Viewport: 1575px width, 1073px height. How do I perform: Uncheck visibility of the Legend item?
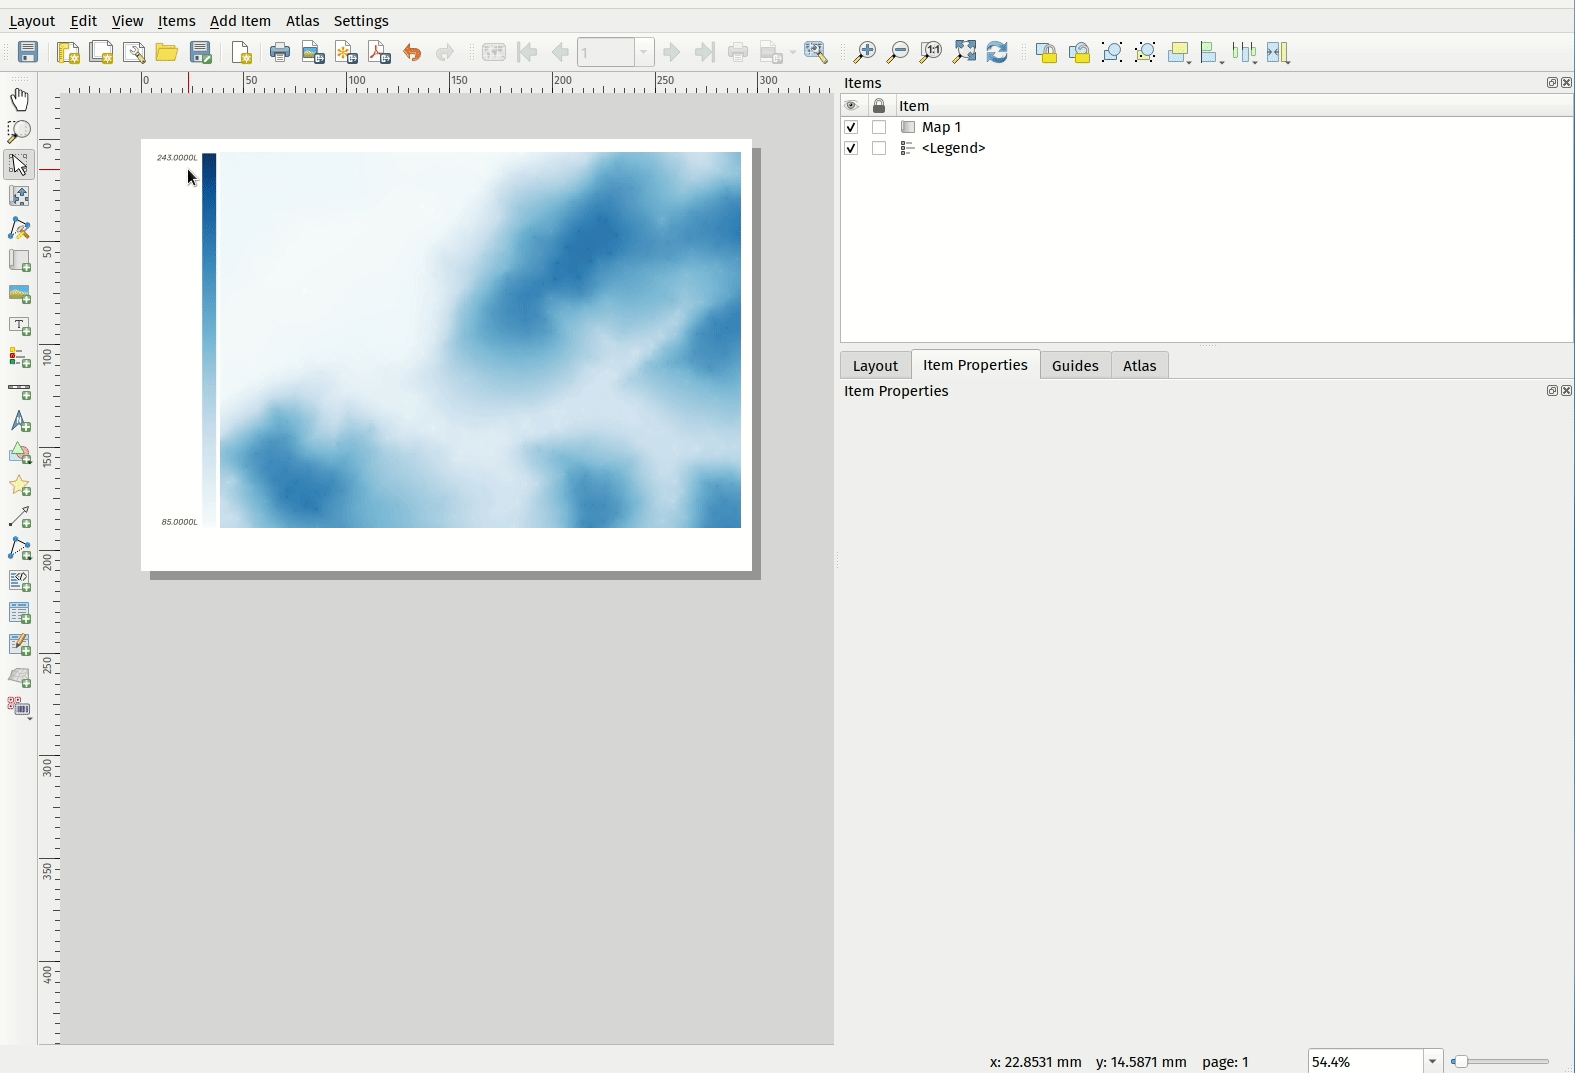click(852, 149)
